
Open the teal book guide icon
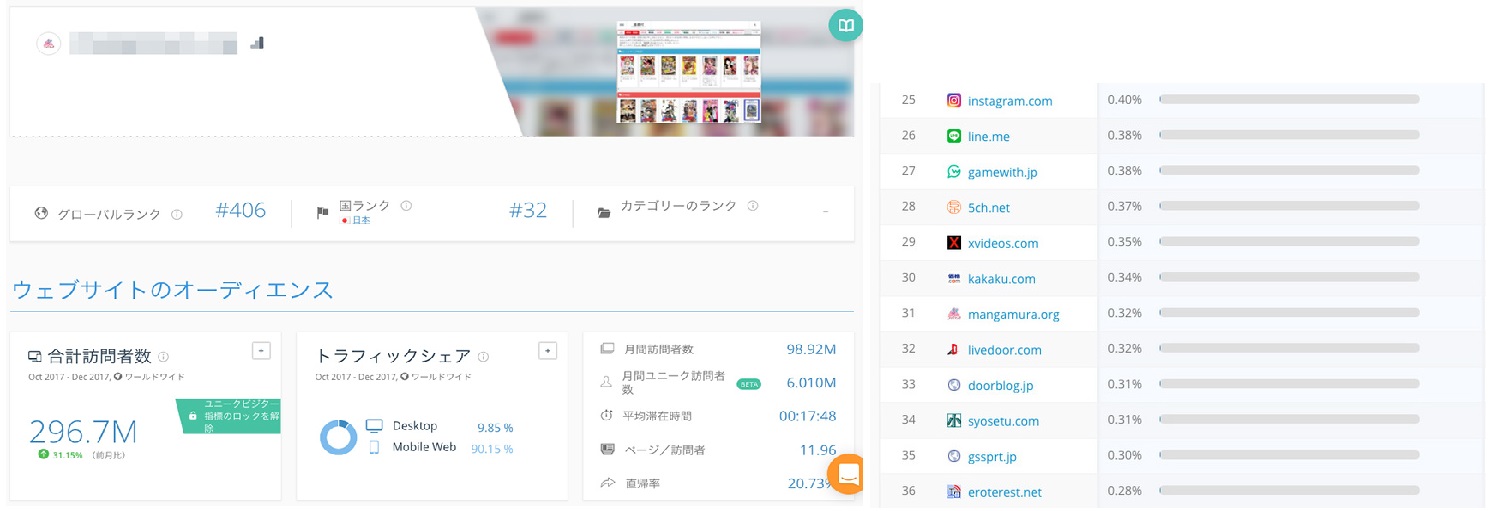pyautogui.click(x=846, y=26)
